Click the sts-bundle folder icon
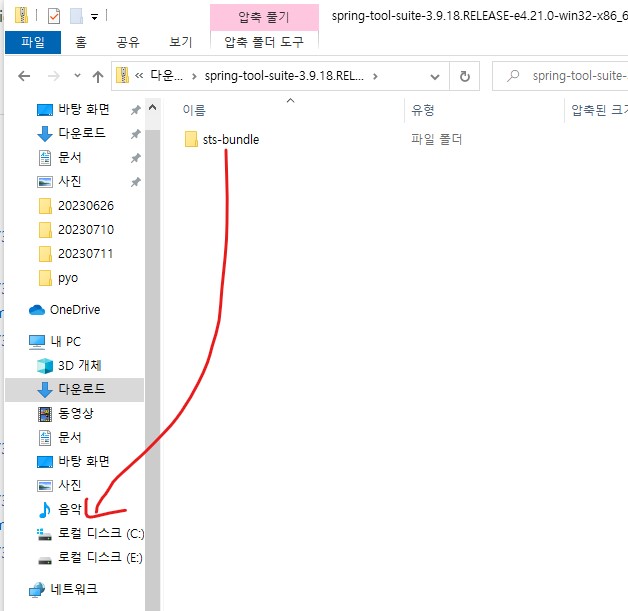Screen dimensions: 628x611 [x=191, y=139]
